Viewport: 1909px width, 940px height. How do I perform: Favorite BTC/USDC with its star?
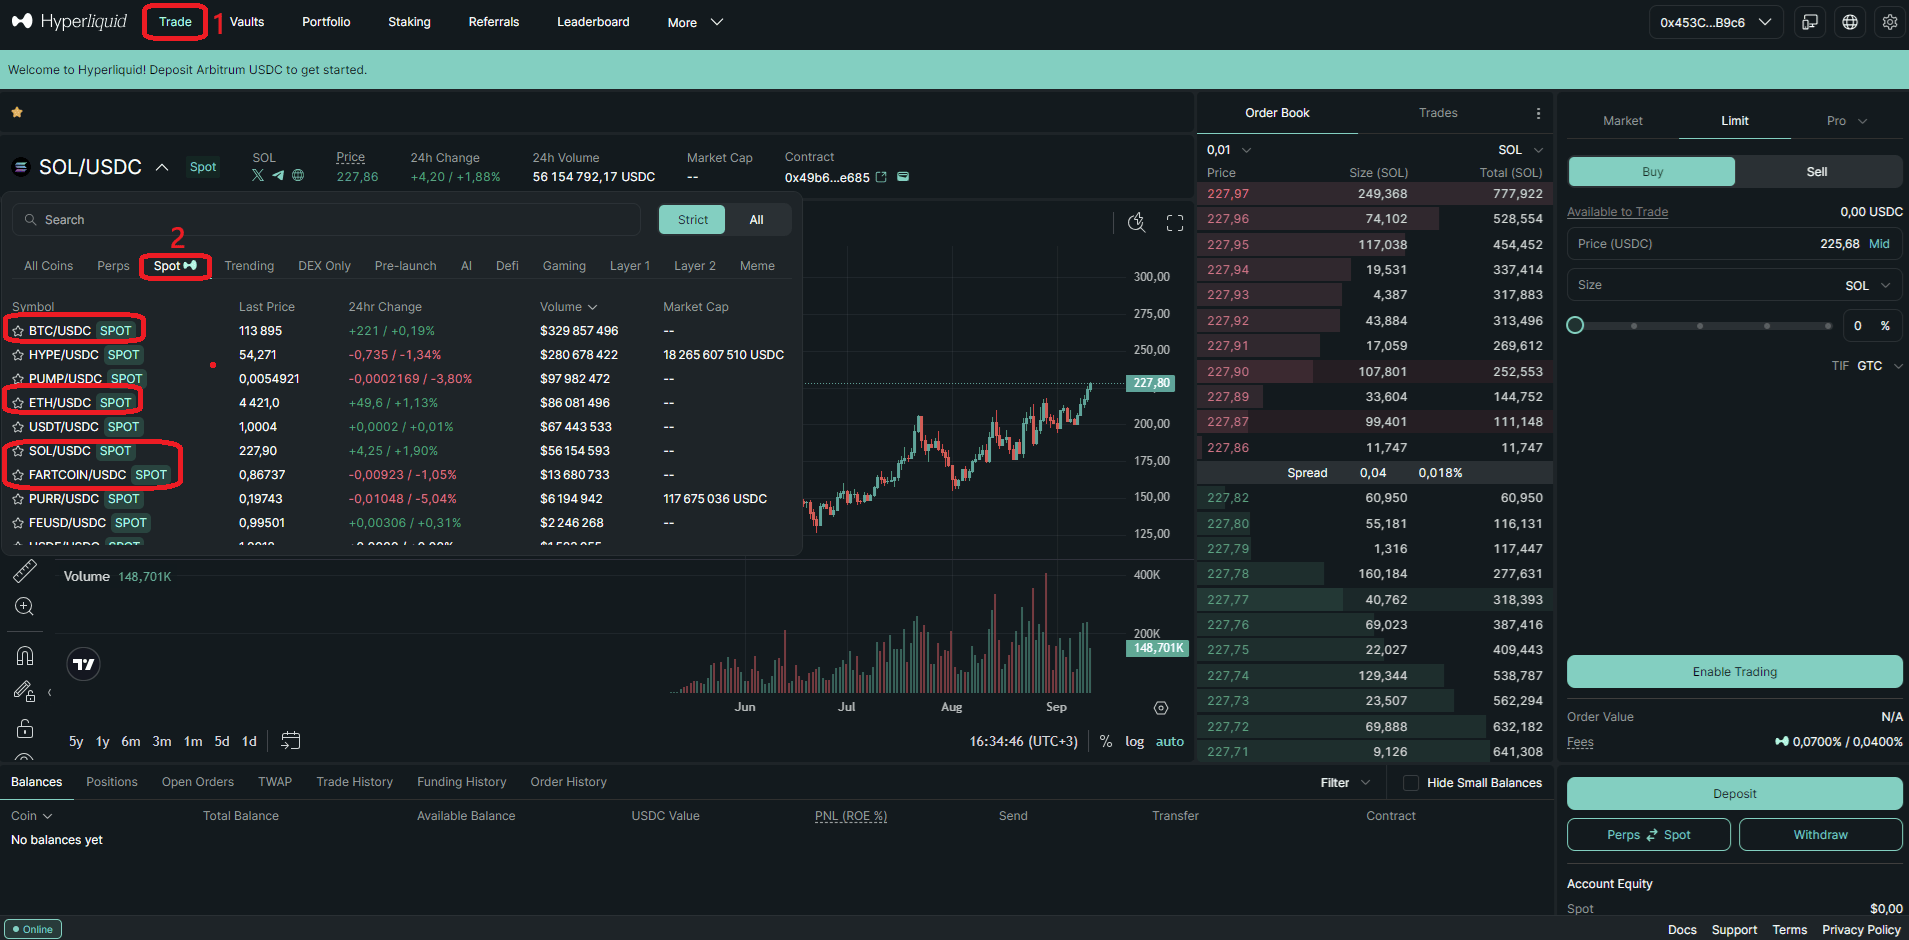point(18,331)
